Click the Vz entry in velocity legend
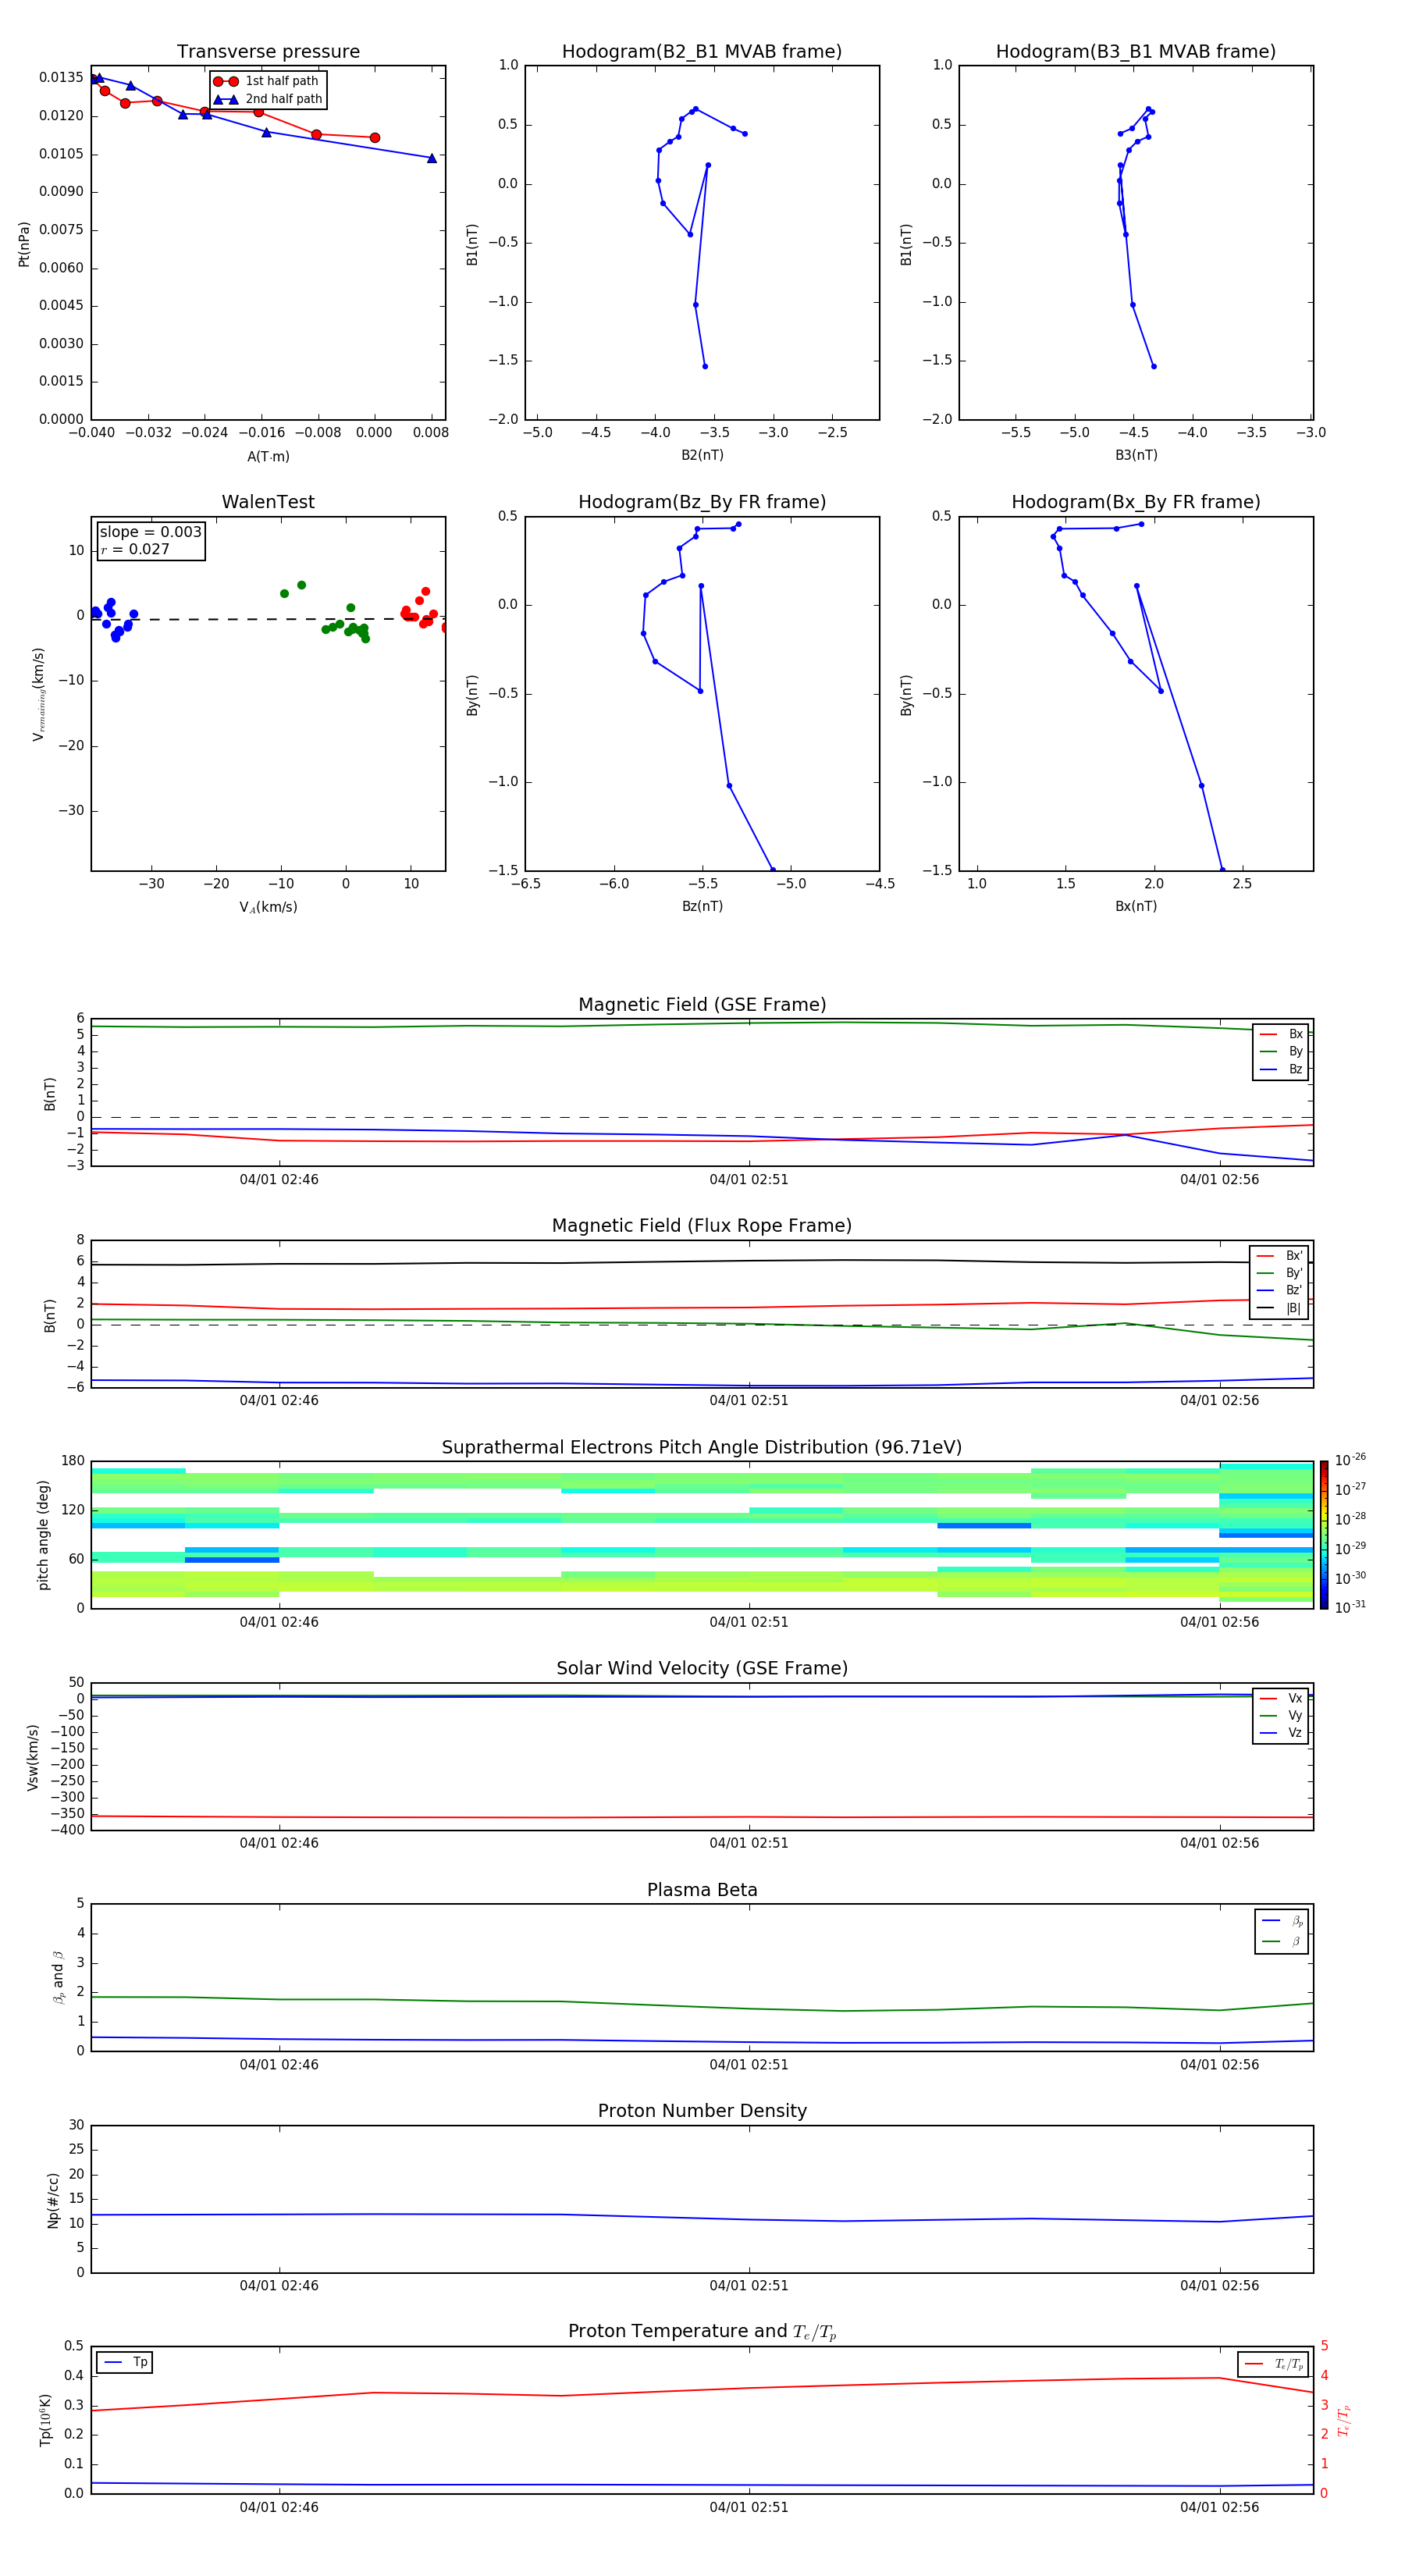 [1281, 1733]
